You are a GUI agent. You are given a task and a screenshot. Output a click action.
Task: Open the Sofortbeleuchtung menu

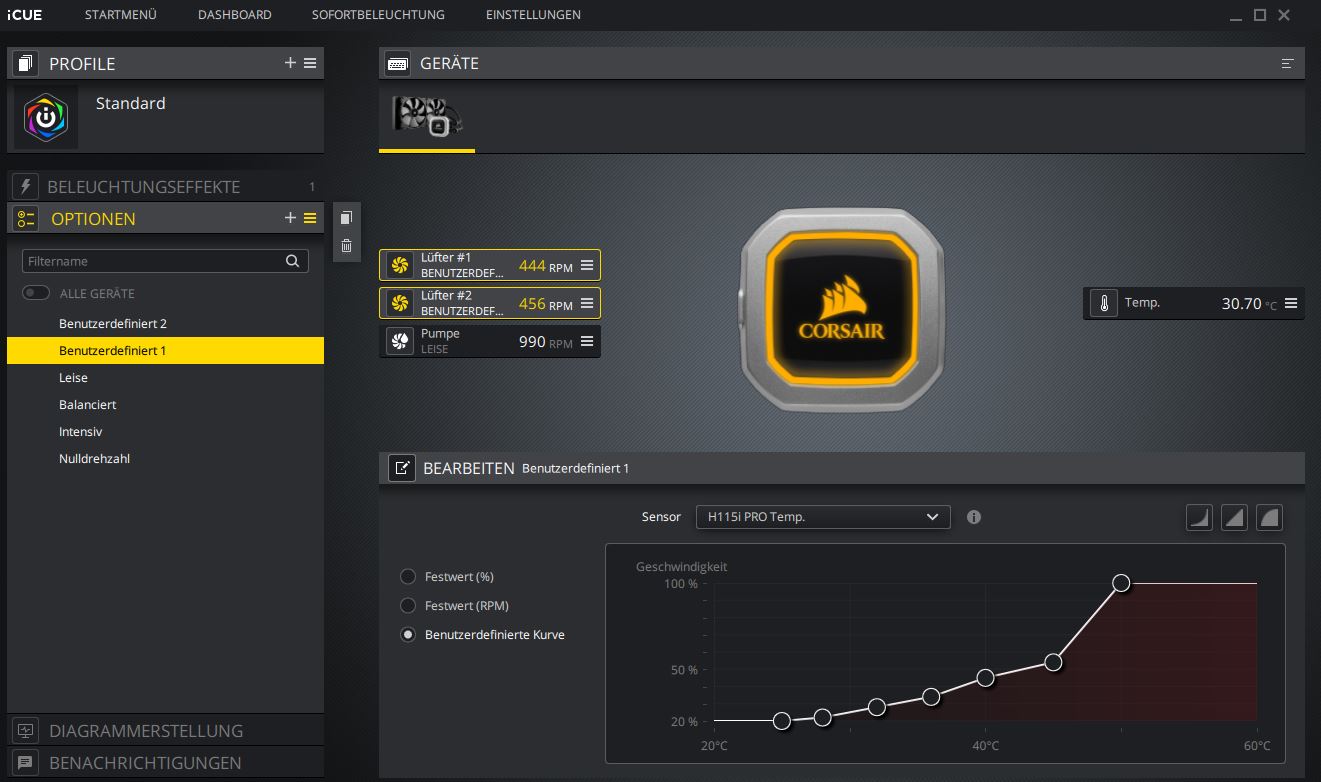pos(378,15)
